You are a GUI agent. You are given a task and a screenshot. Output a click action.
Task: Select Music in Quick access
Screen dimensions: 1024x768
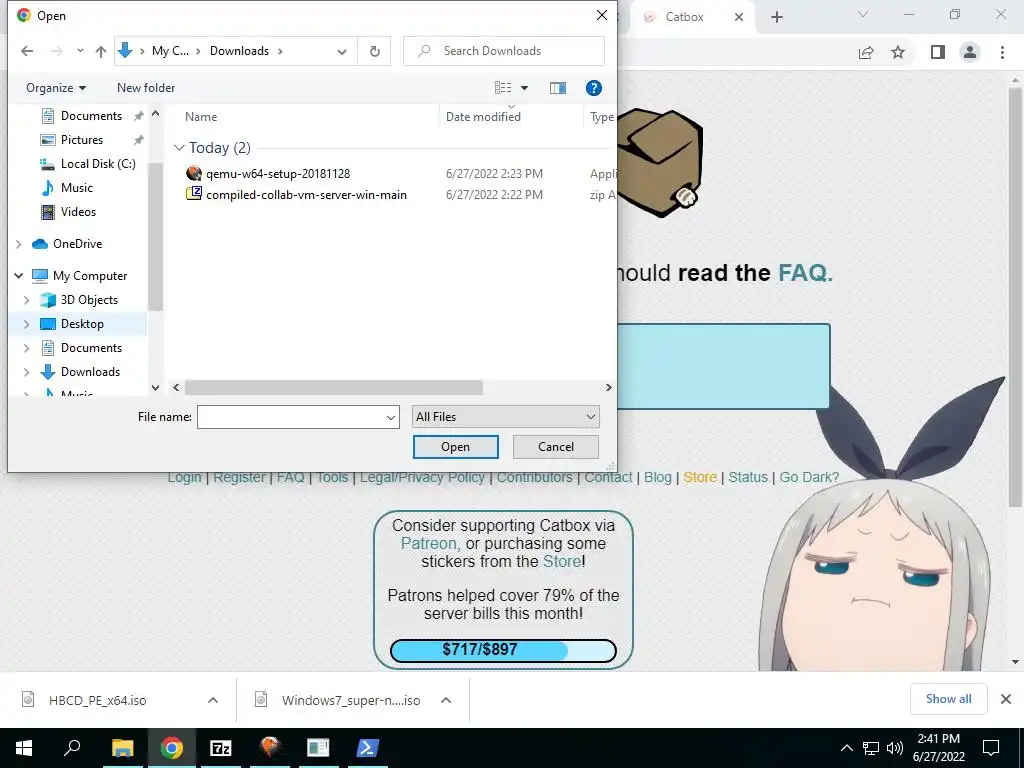[76, 188]
